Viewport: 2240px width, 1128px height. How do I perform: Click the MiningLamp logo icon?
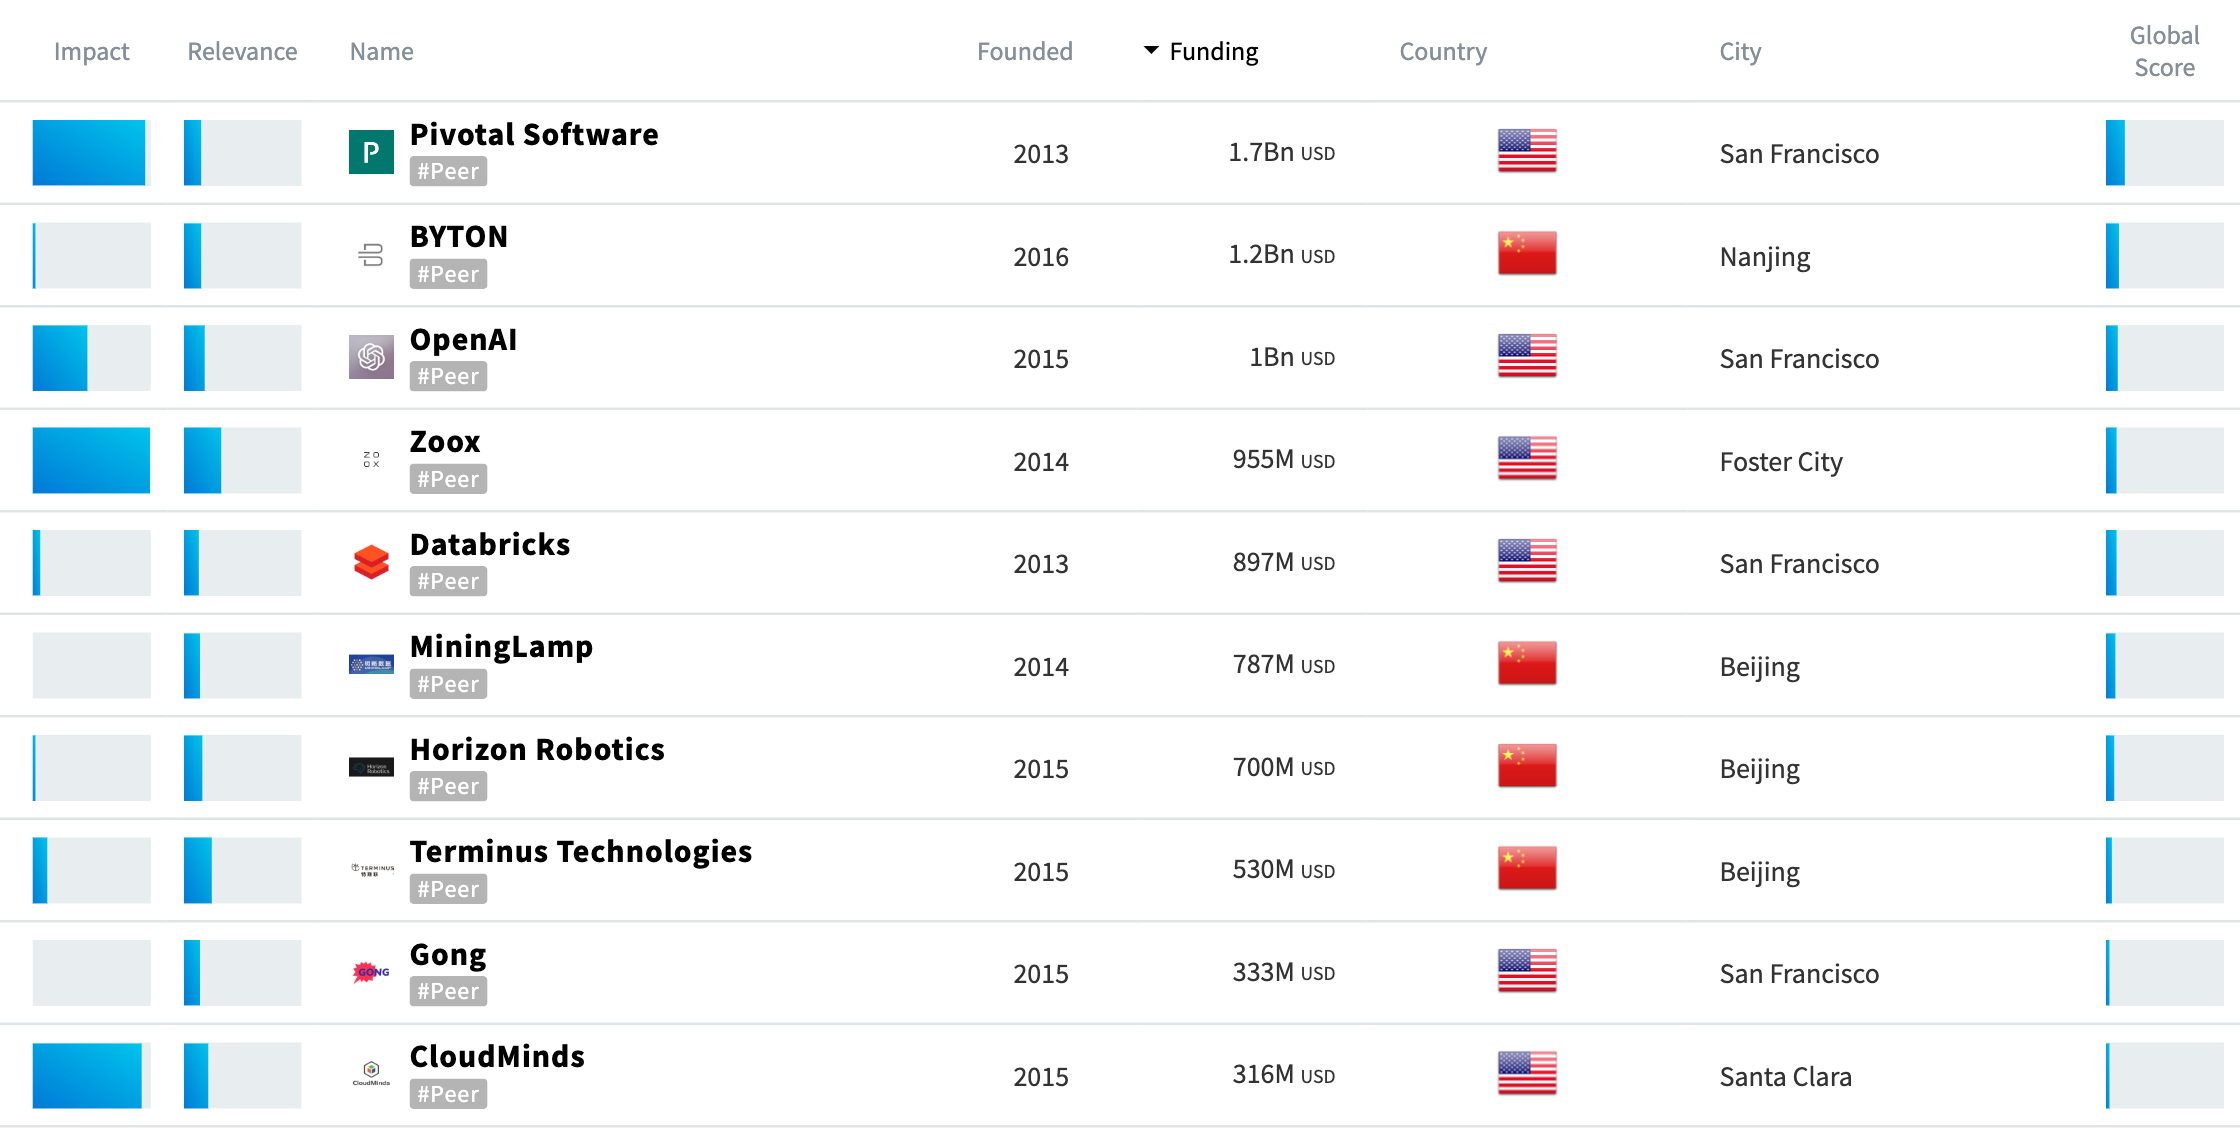pos(370,664)
